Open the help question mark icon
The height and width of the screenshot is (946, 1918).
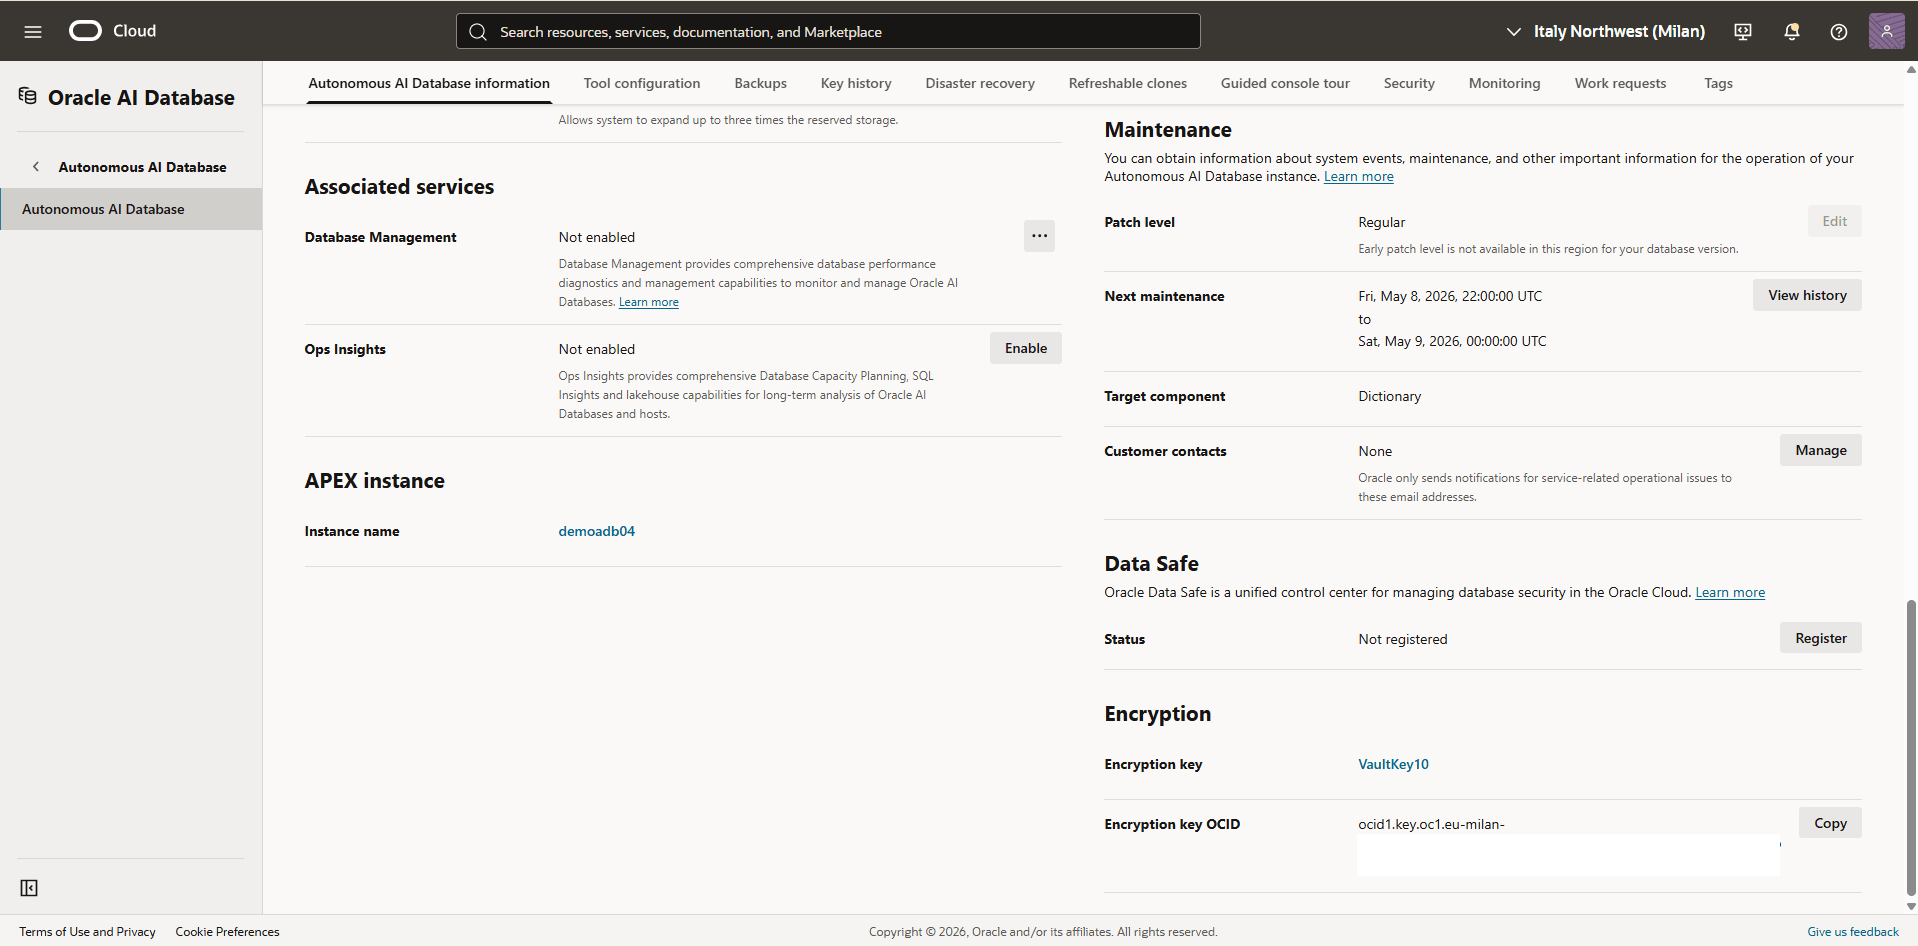point(1838,32)
